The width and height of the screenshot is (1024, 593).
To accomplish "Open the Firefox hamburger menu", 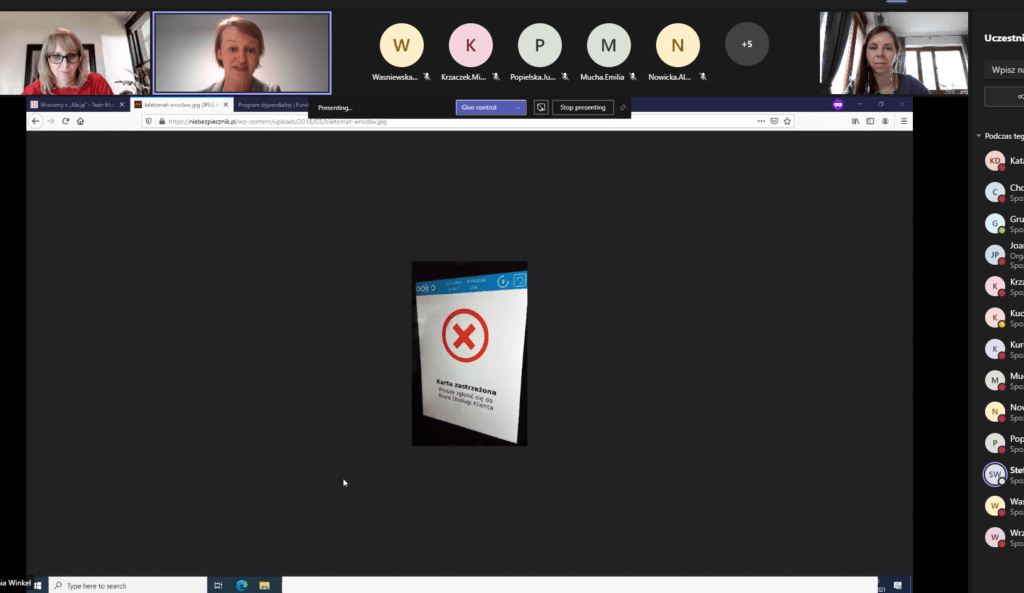I will 904,121.
